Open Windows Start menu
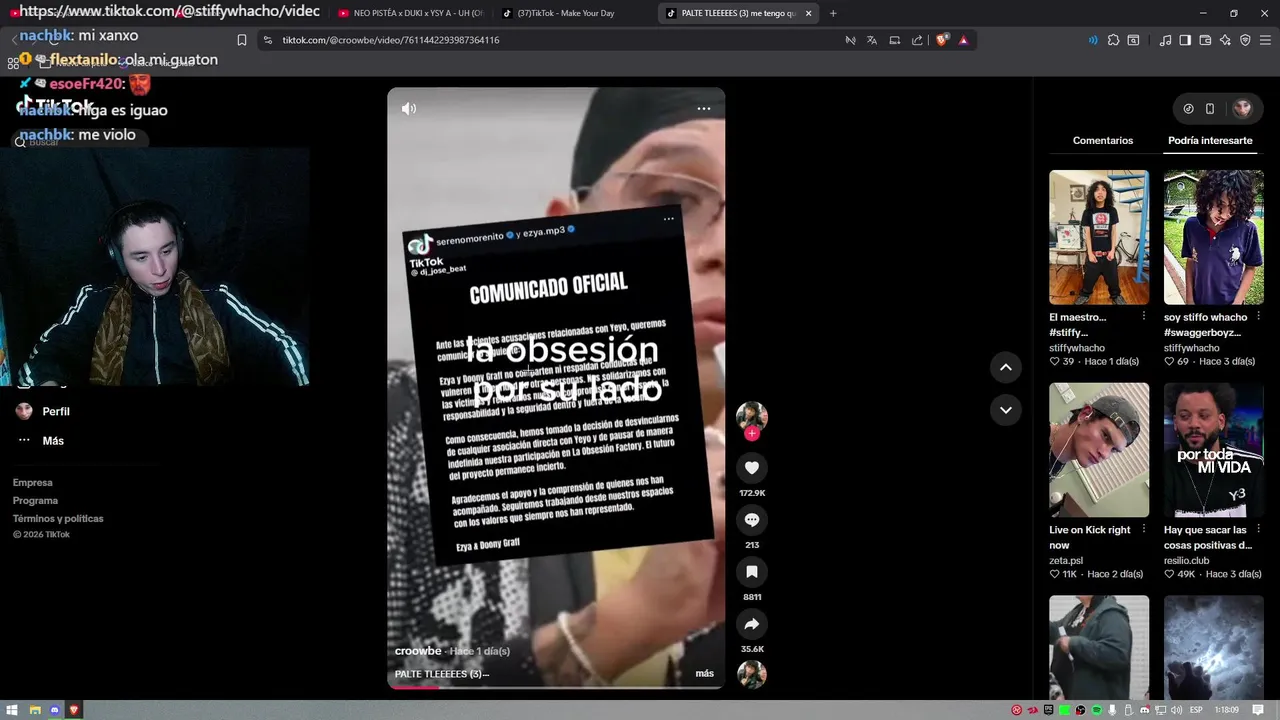Viewport: 1280px width, 720px height. pyautogui.click(x=13, y=710)
